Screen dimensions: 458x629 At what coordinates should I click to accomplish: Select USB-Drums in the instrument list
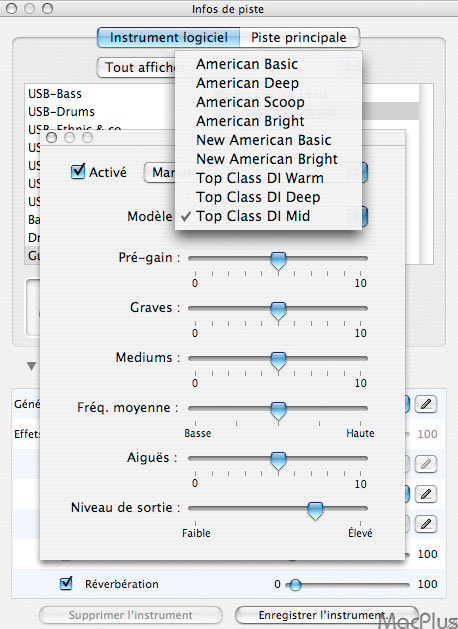[x=61, y=112]
